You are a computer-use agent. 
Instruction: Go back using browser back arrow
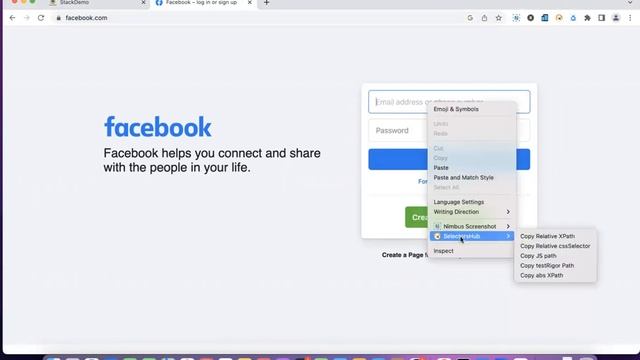click(12, 18)
